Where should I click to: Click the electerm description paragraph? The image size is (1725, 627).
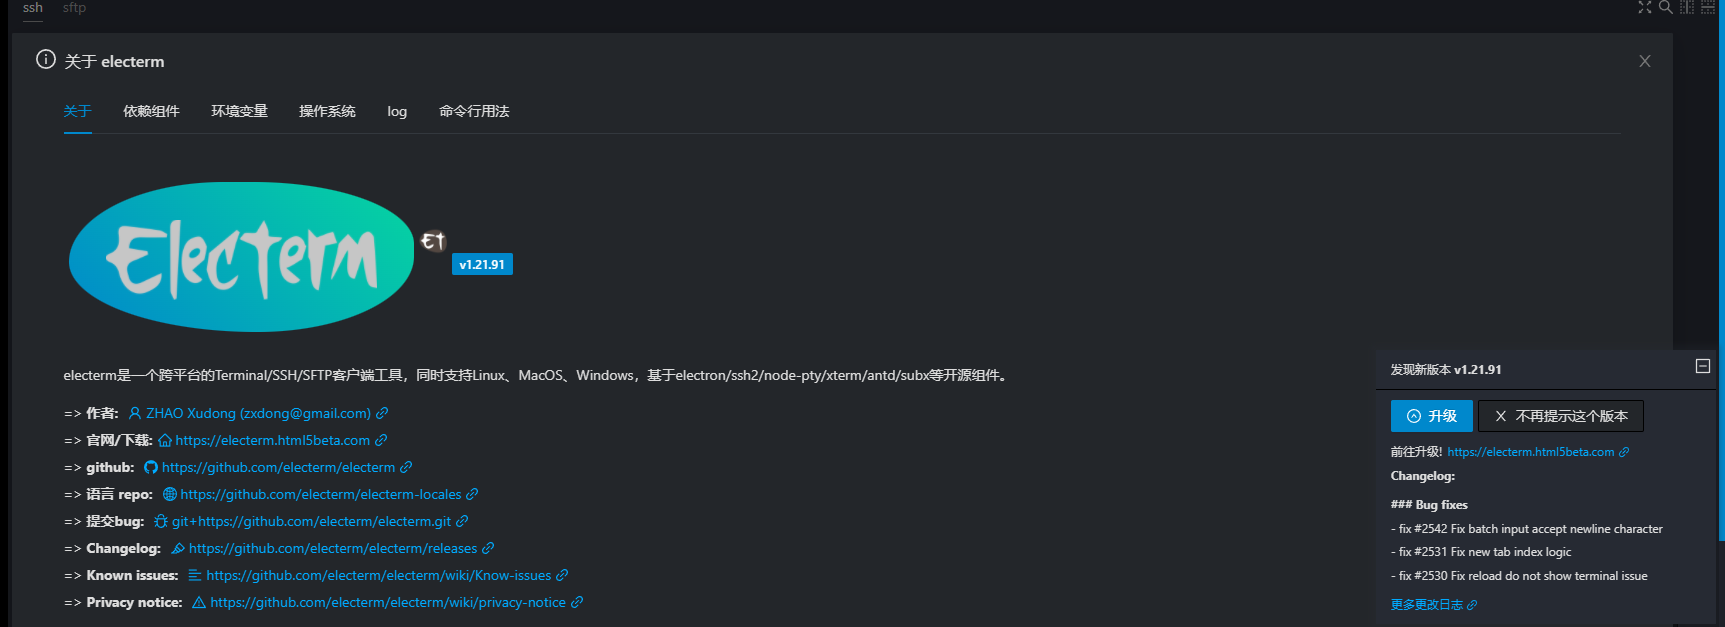coord(537,375)
